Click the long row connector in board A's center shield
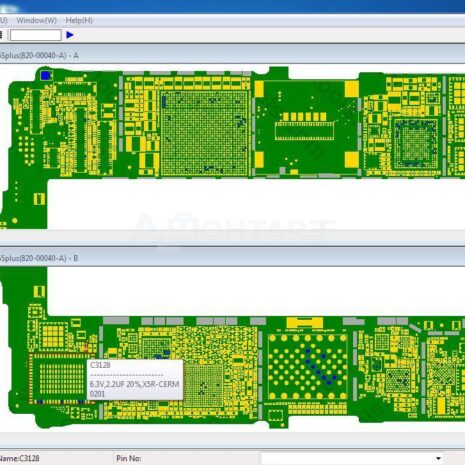 304,131
